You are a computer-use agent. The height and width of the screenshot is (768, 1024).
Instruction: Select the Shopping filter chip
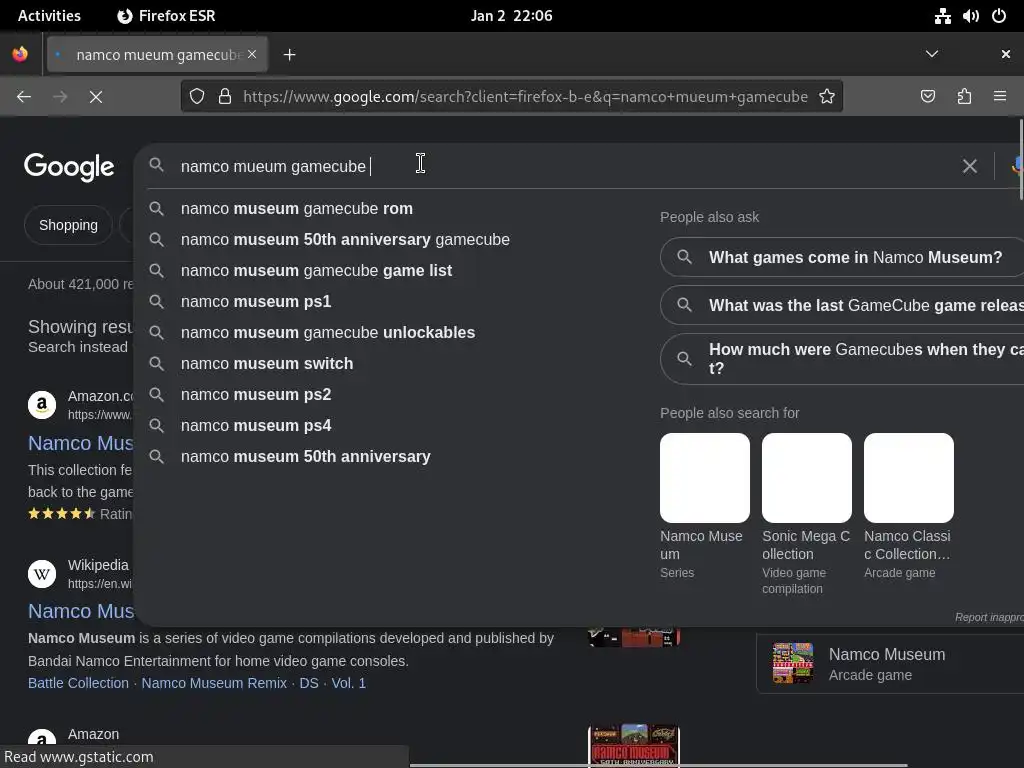[x=68, y=225]
